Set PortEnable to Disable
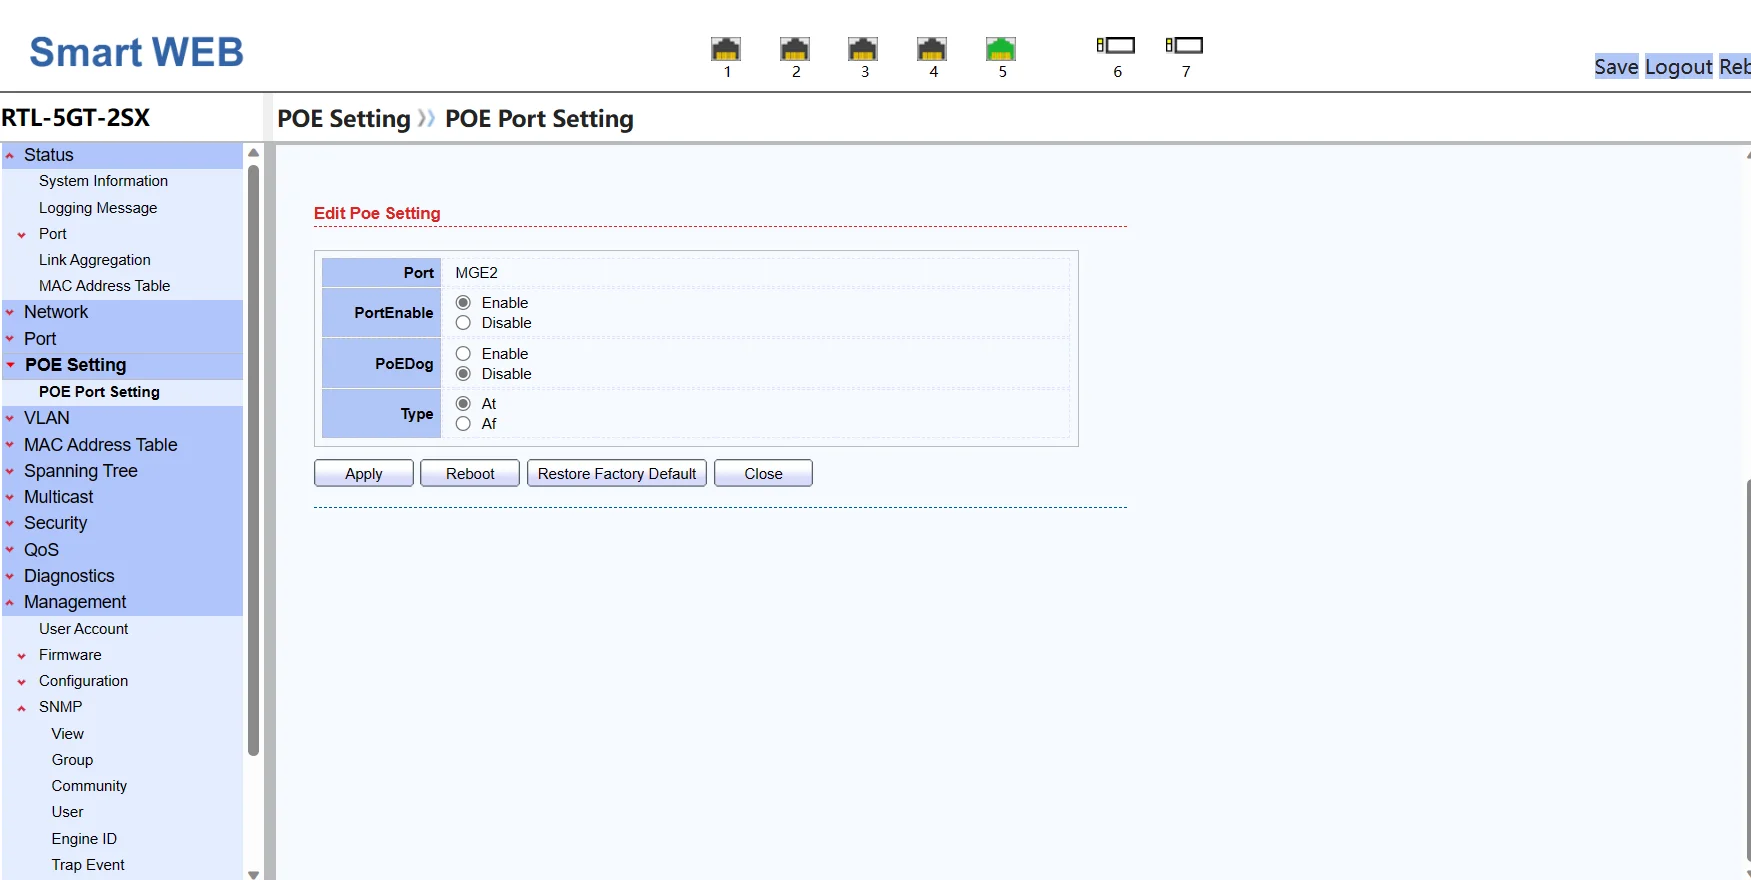The image size is (1751, 880). pos(463,323)
